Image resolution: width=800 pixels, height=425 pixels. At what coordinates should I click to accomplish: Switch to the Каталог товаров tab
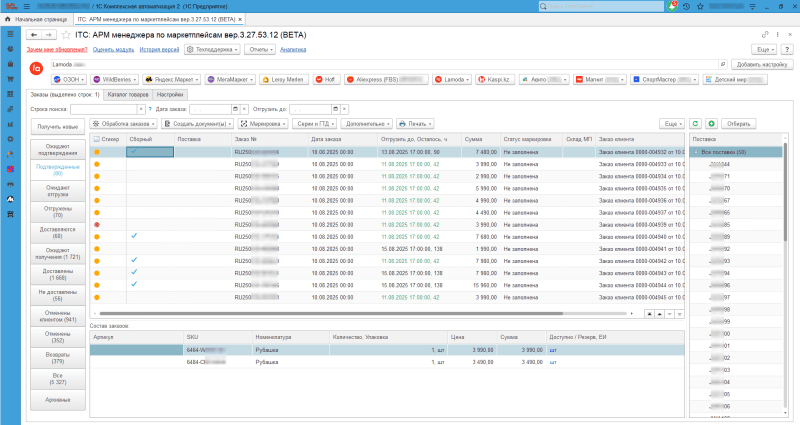[128, 94]
